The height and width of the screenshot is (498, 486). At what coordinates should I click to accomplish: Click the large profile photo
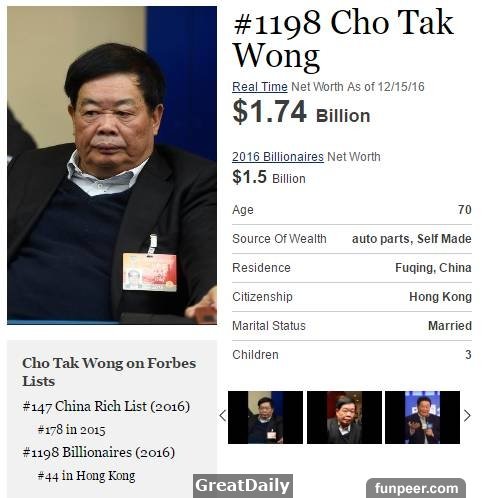(x=112, y=165)
